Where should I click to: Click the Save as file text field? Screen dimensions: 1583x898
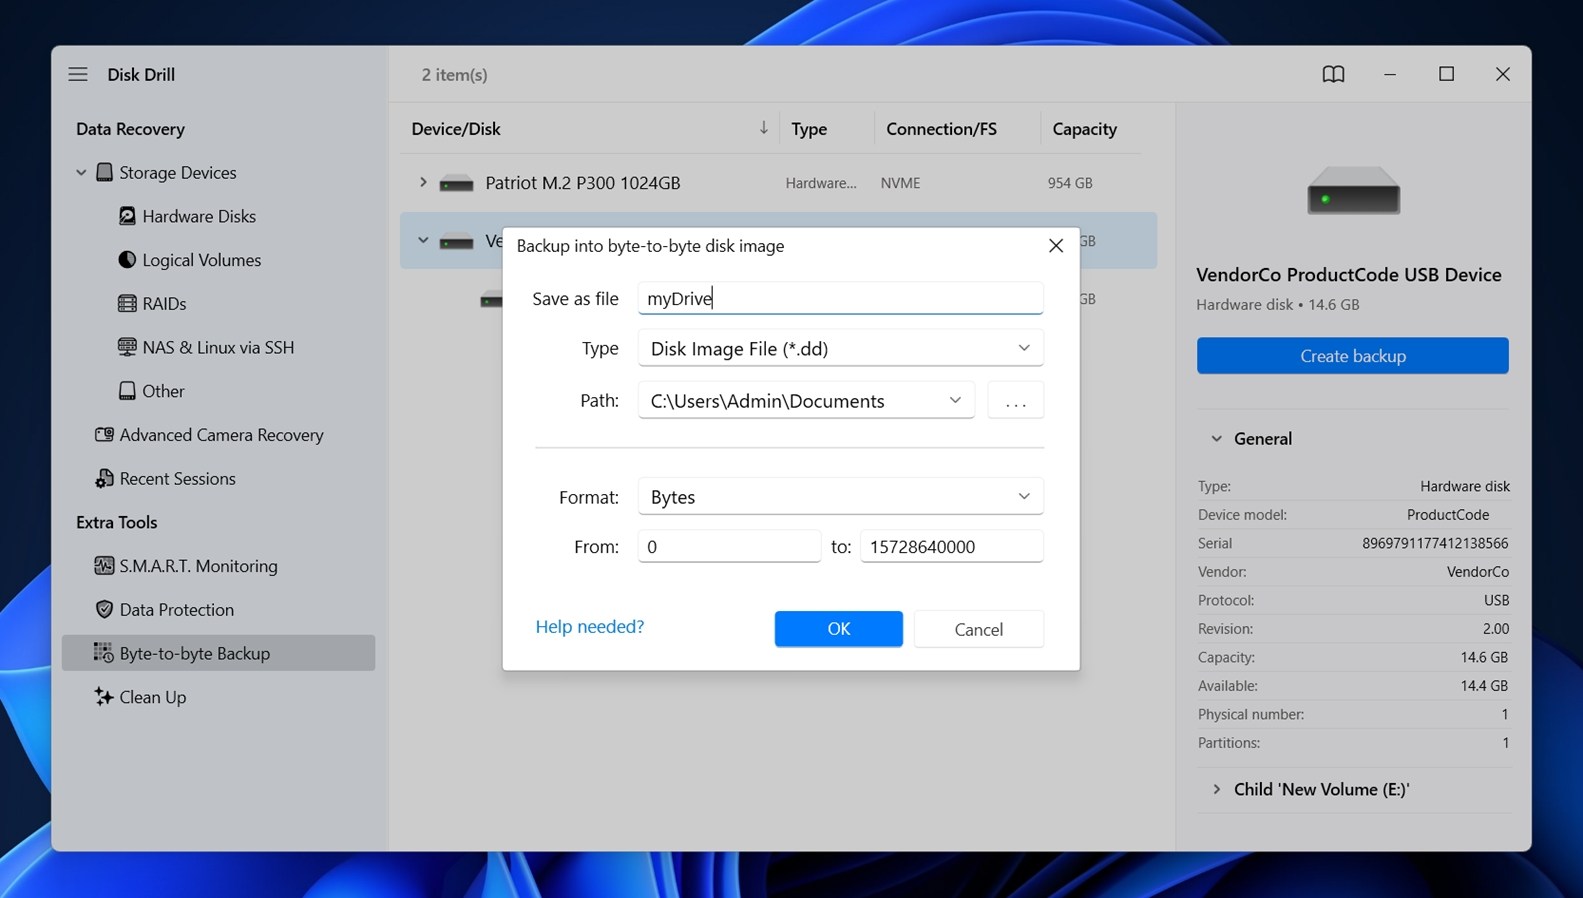[840, 298]
